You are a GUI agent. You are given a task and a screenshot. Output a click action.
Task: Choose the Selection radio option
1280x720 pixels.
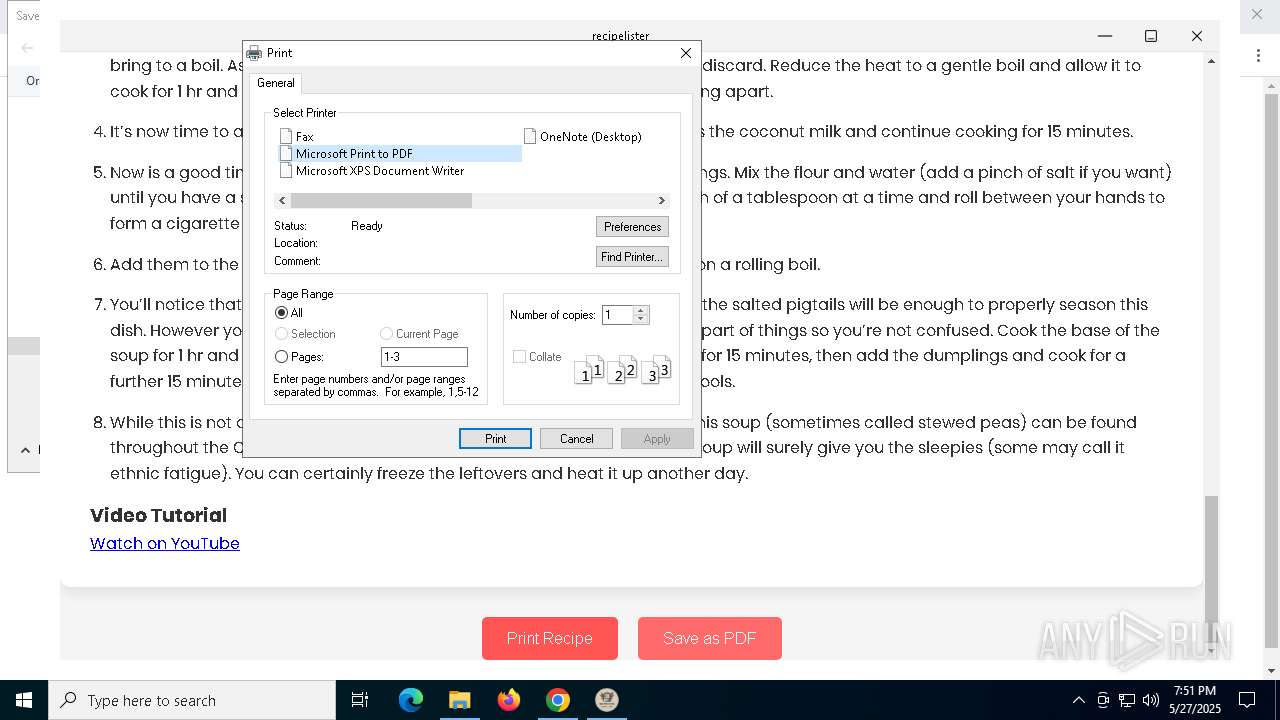click(305, 333)
